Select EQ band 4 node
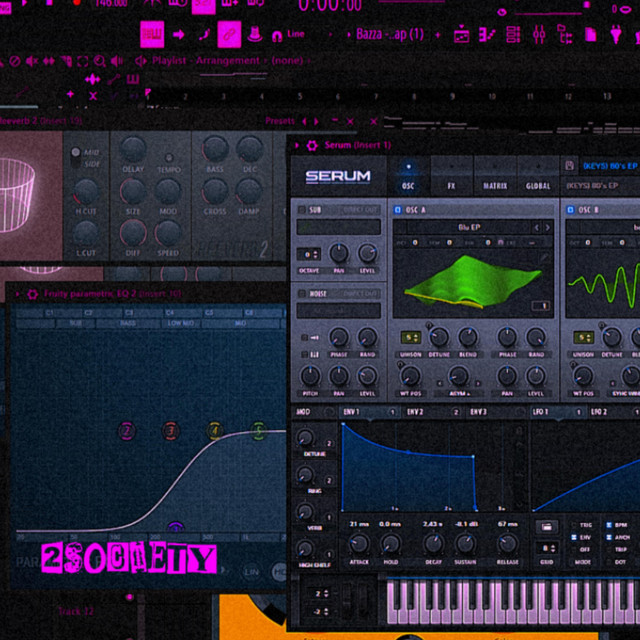The width and height of the screenshot is (640, 640). click(215, 430)
